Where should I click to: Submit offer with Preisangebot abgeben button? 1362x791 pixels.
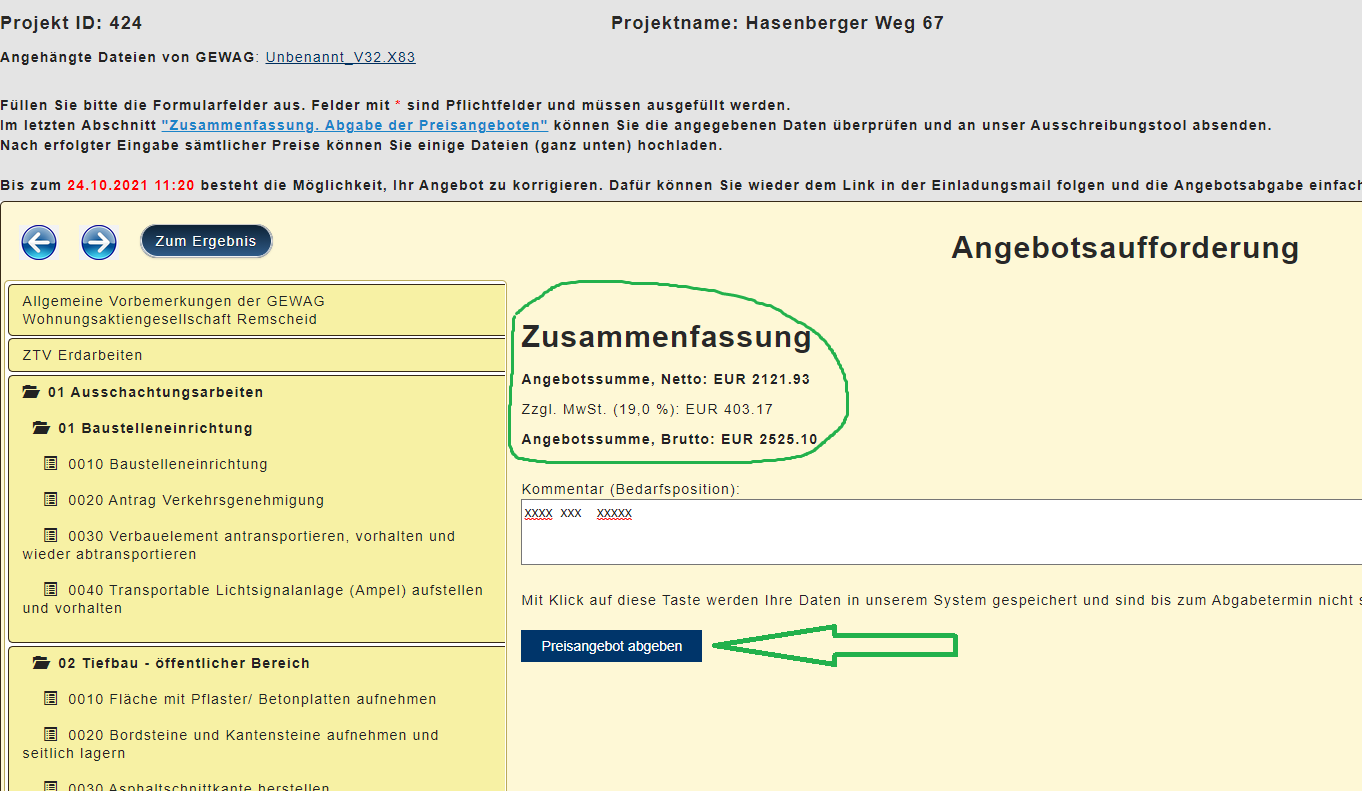point(611,646)
